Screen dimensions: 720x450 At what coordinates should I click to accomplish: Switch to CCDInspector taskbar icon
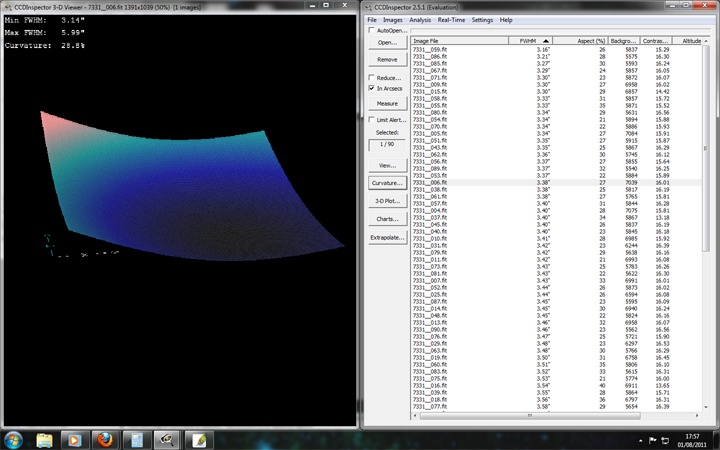pos(166,440)
